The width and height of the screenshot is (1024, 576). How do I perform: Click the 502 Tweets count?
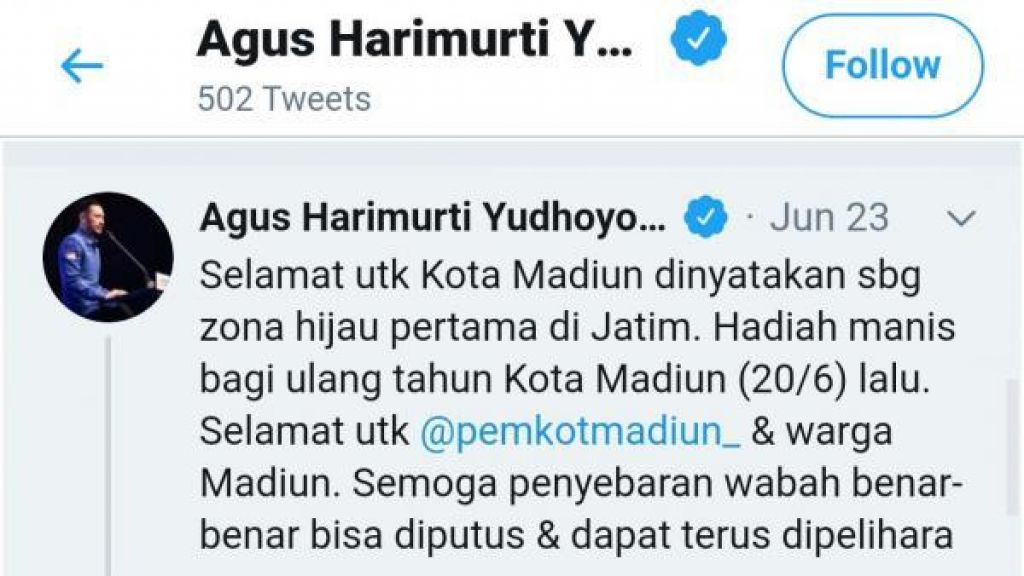[284, 99]
